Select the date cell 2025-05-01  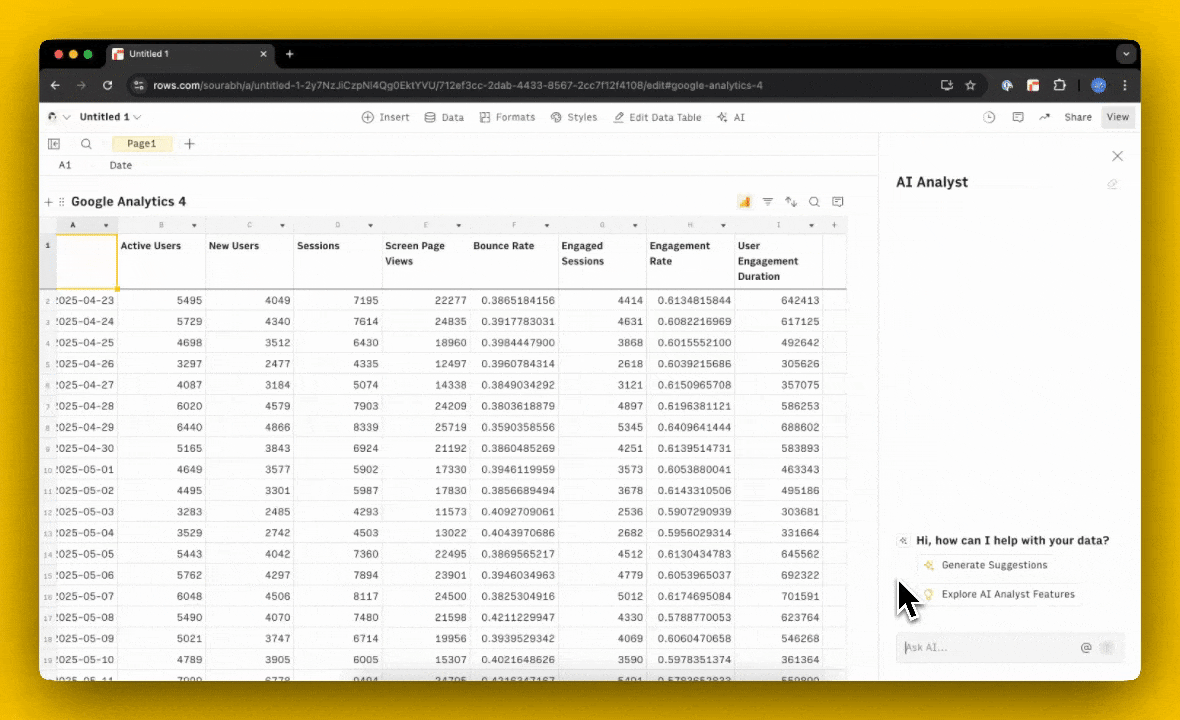pyautogui.click(x=87, y=469)
